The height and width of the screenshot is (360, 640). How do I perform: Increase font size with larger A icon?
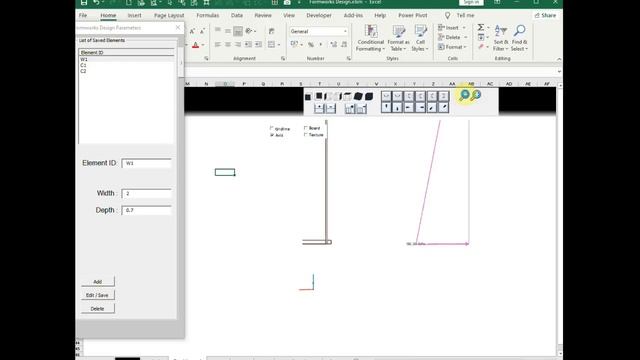point(192,31)
